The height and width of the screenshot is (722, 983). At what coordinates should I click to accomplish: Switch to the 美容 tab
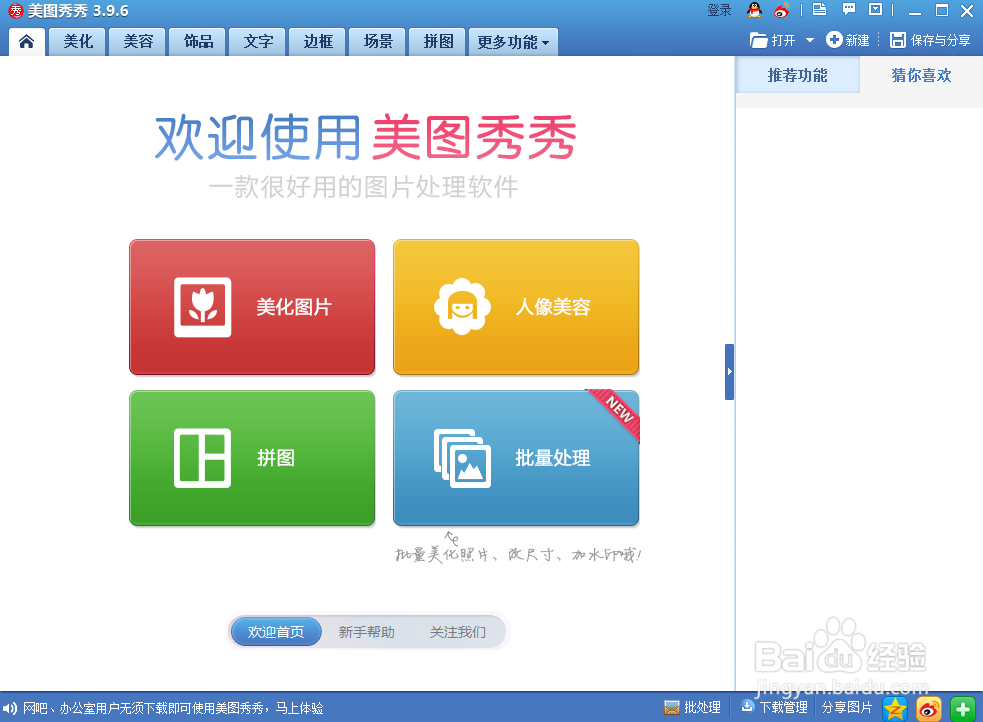tap(138, 41)
